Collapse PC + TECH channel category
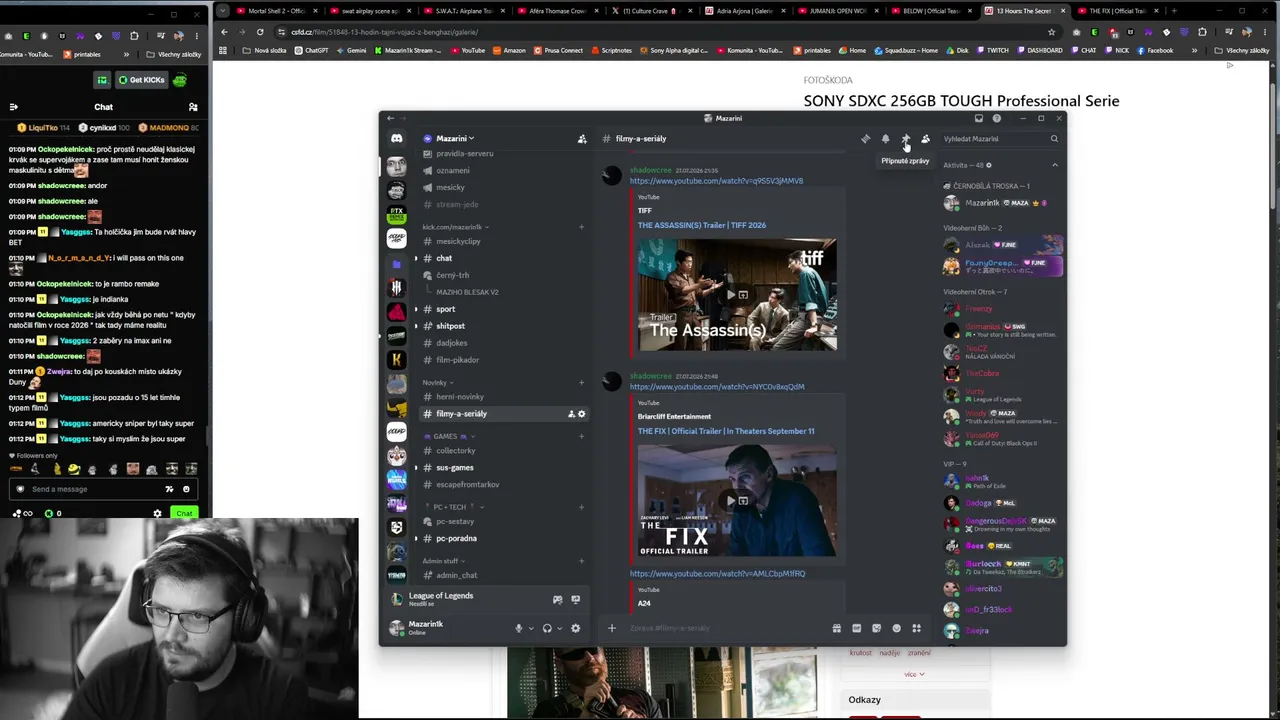This screenshot has width=1280, height=720. 453,507
